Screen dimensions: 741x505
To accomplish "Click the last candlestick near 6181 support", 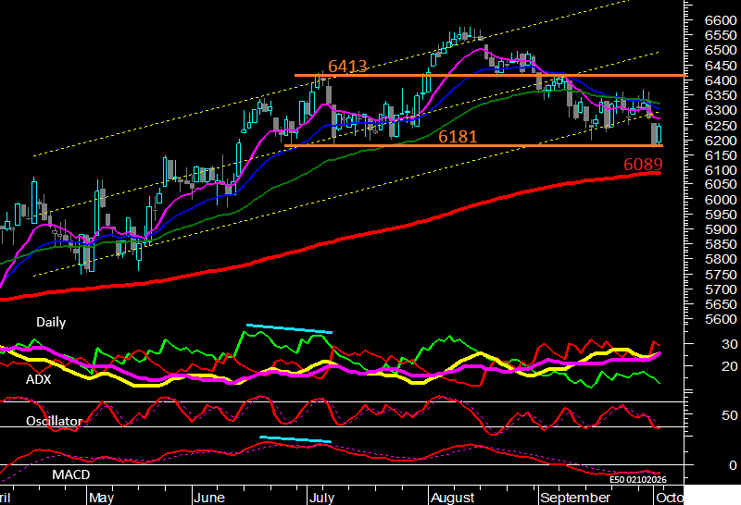I will (659, 134).
